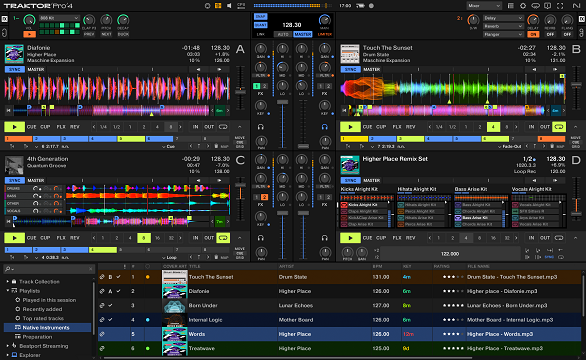The width and height of the screenshot is (586, 360).
Task: Open the Delay effect selector dropdown
Action: point(503,18)
